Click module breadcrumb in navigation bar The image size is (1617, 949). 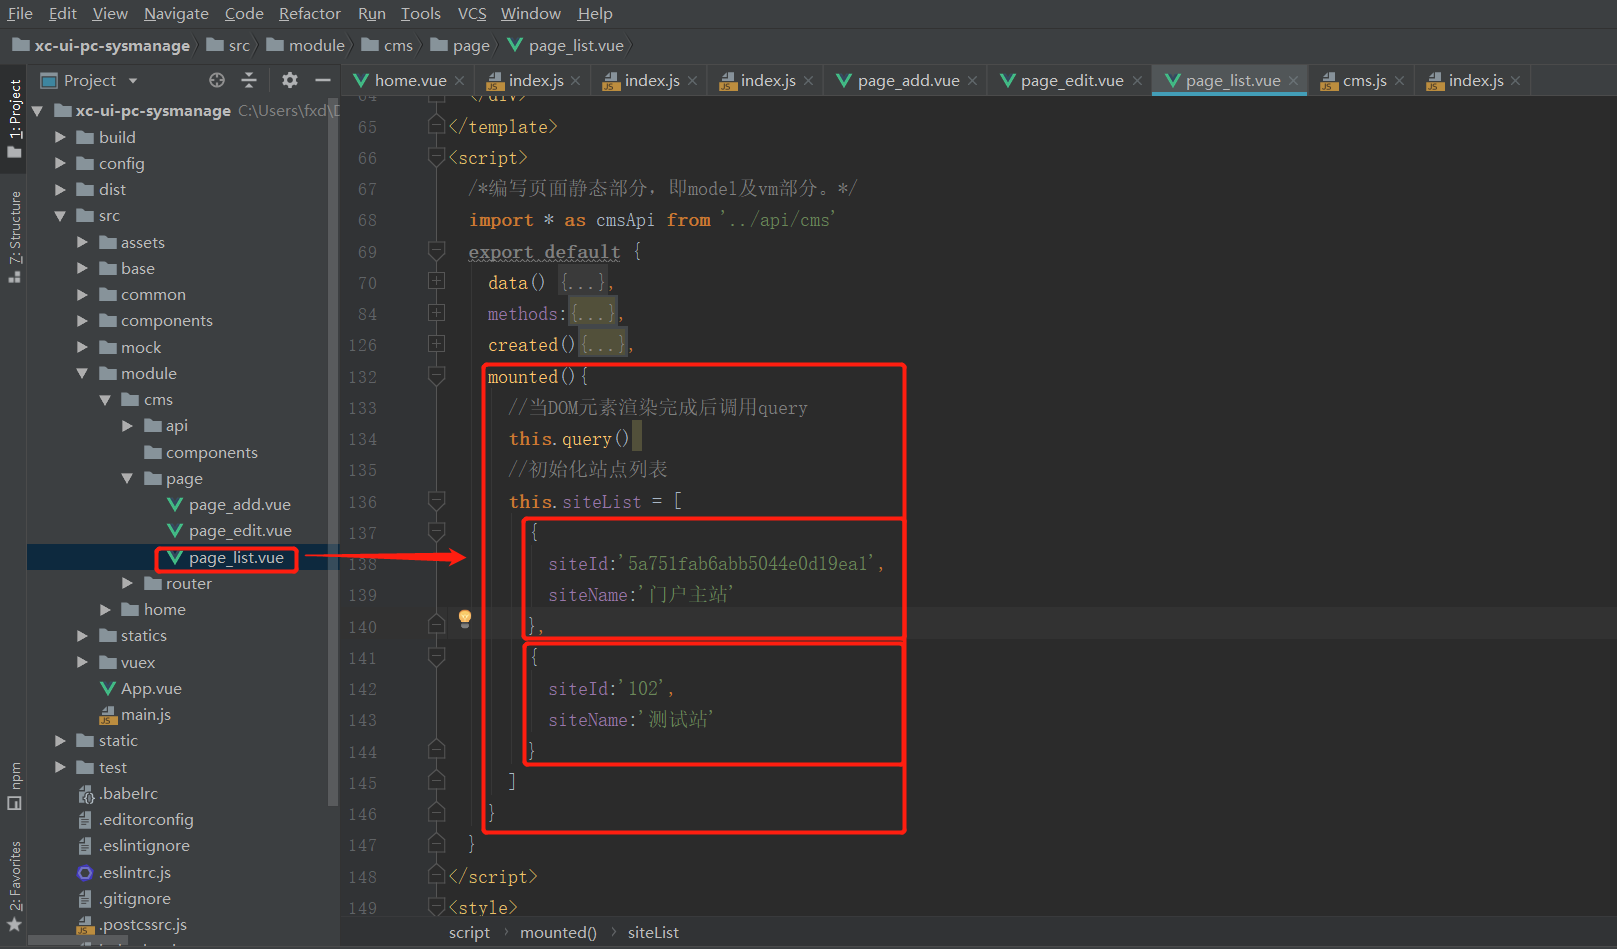pyautogui.click(x=306, y=45)
